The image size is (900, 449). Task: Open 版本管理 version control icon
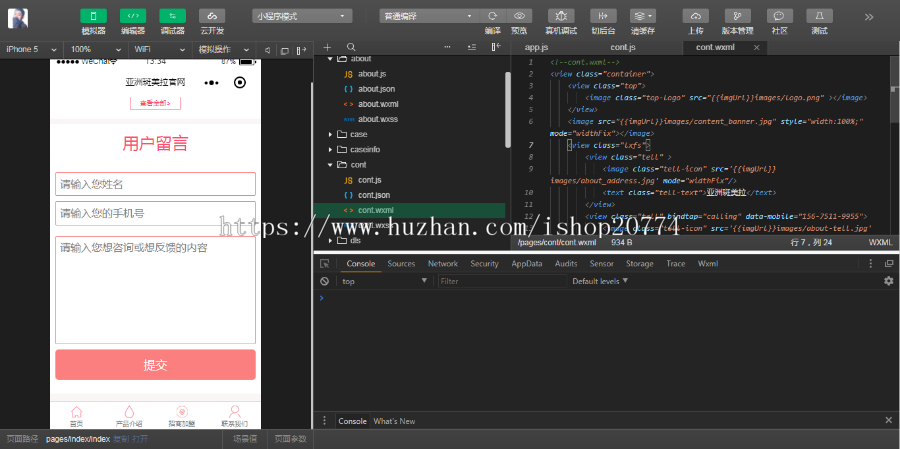[738, 16]
